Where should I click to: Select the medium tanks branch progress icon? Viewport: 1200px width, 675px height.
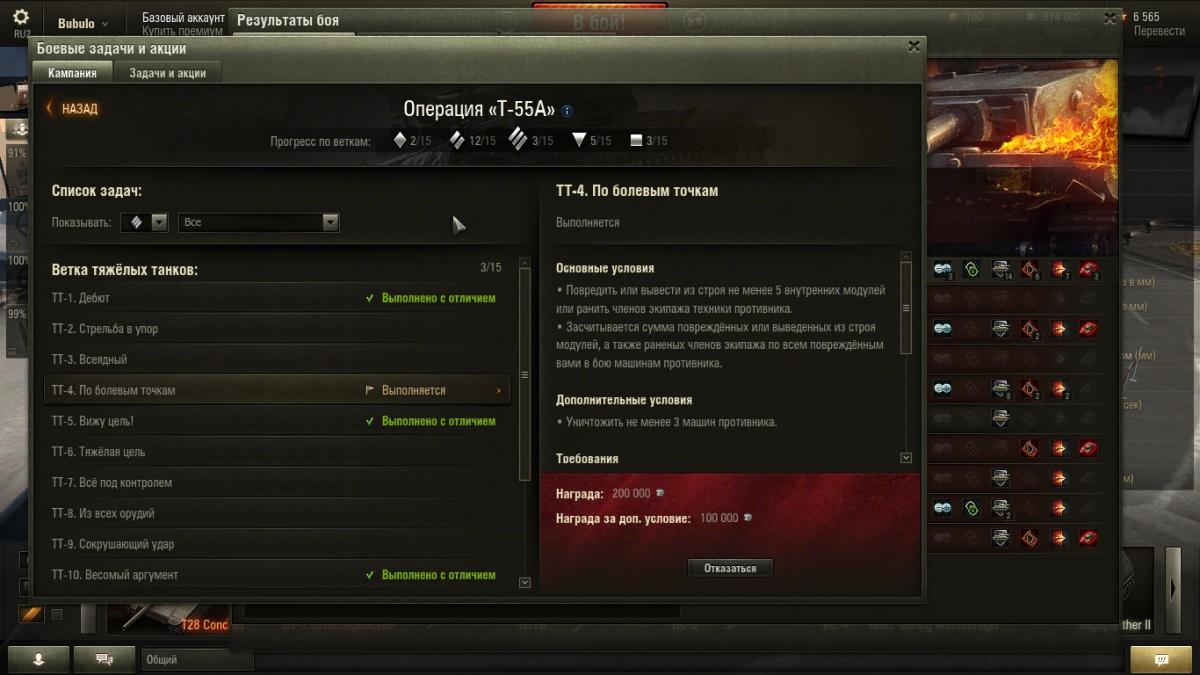457,140
